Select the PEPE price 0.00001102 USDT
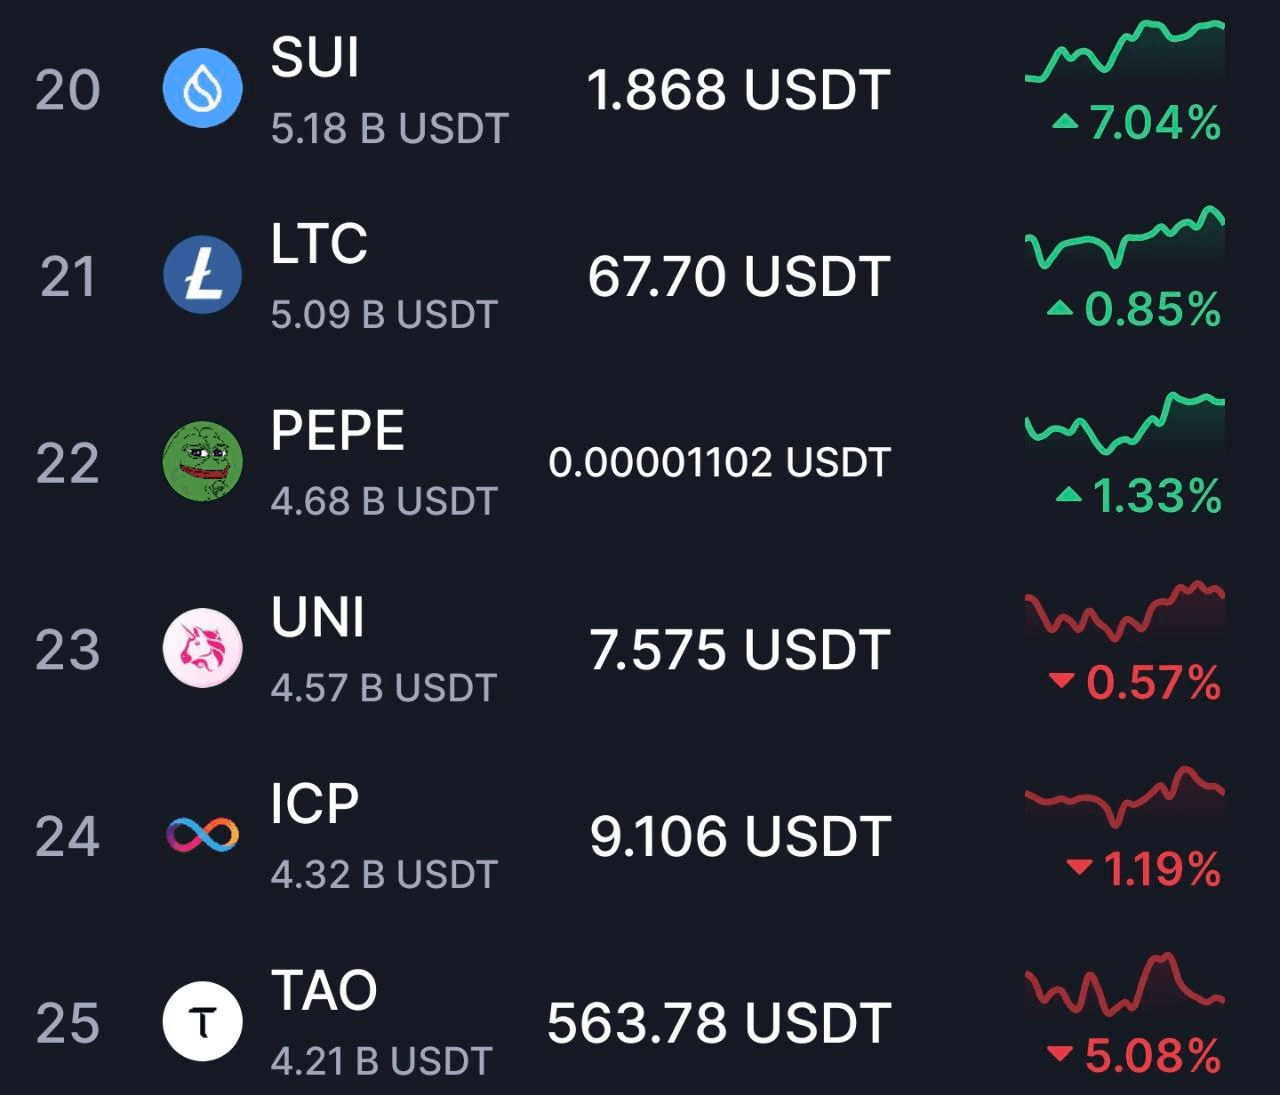Image resolution: width=1280 pixels, height=1095 pixels. click(719, 462)
